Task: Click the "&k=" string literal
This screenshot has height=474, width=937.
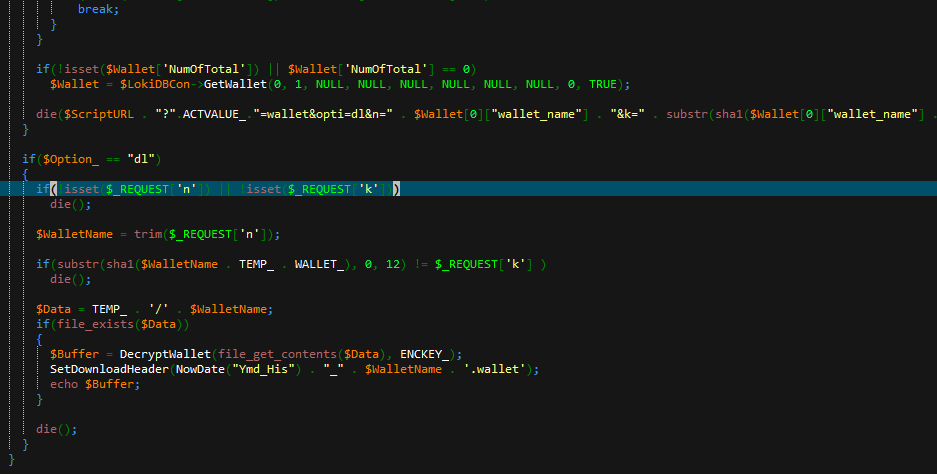Action: 627,114
